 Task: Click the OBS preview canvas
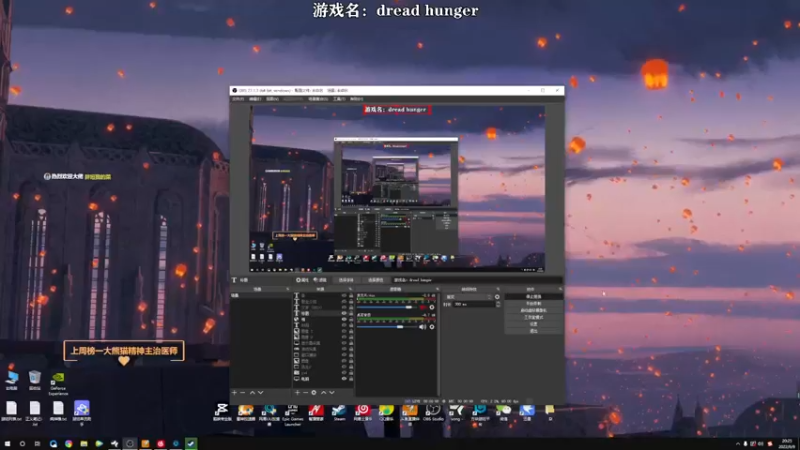pyautogui.click(x=397, y=189)
